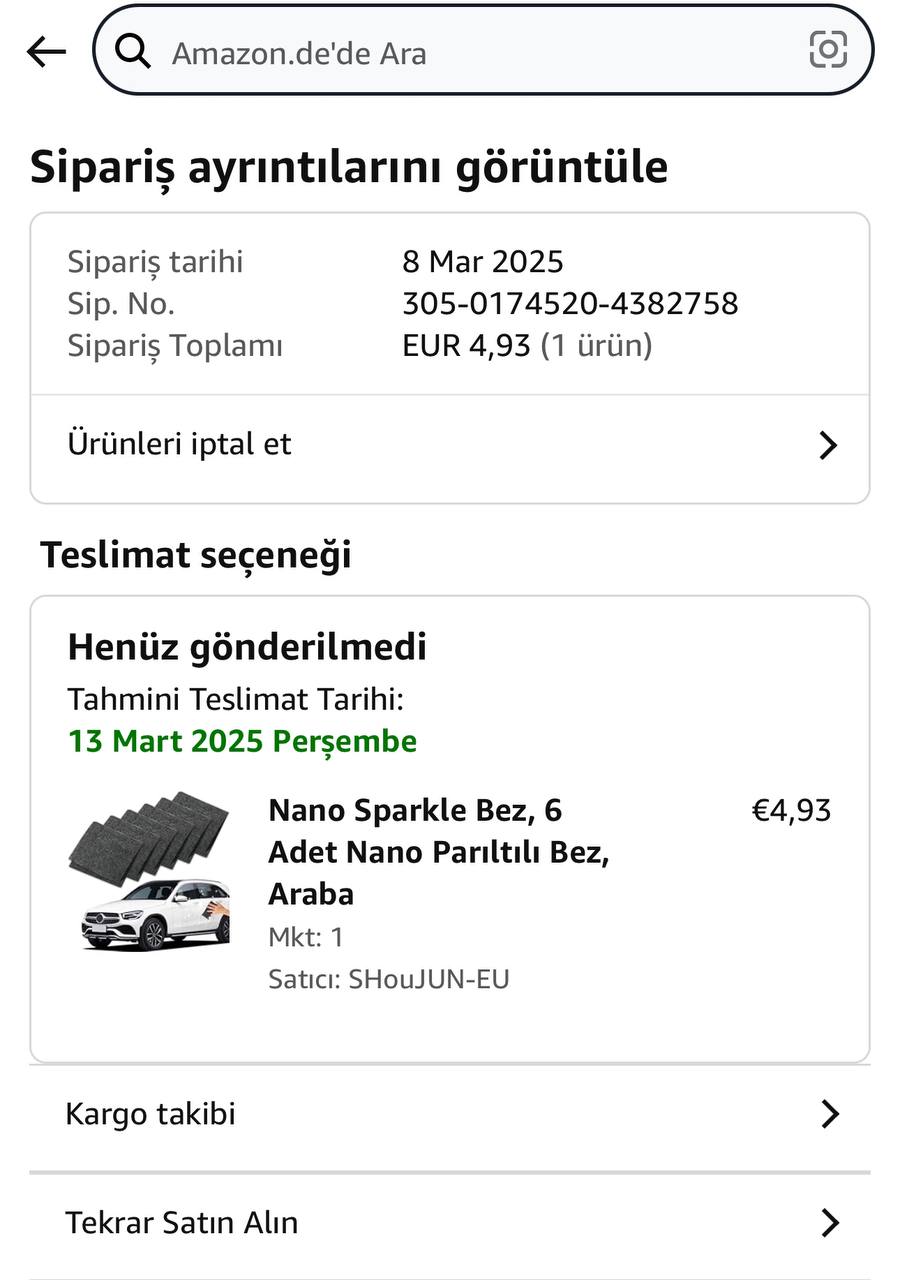The height and width of the screenshot is (1280, 900).
Task: Open the camera lens scan icon
Action: coord(828,49)
